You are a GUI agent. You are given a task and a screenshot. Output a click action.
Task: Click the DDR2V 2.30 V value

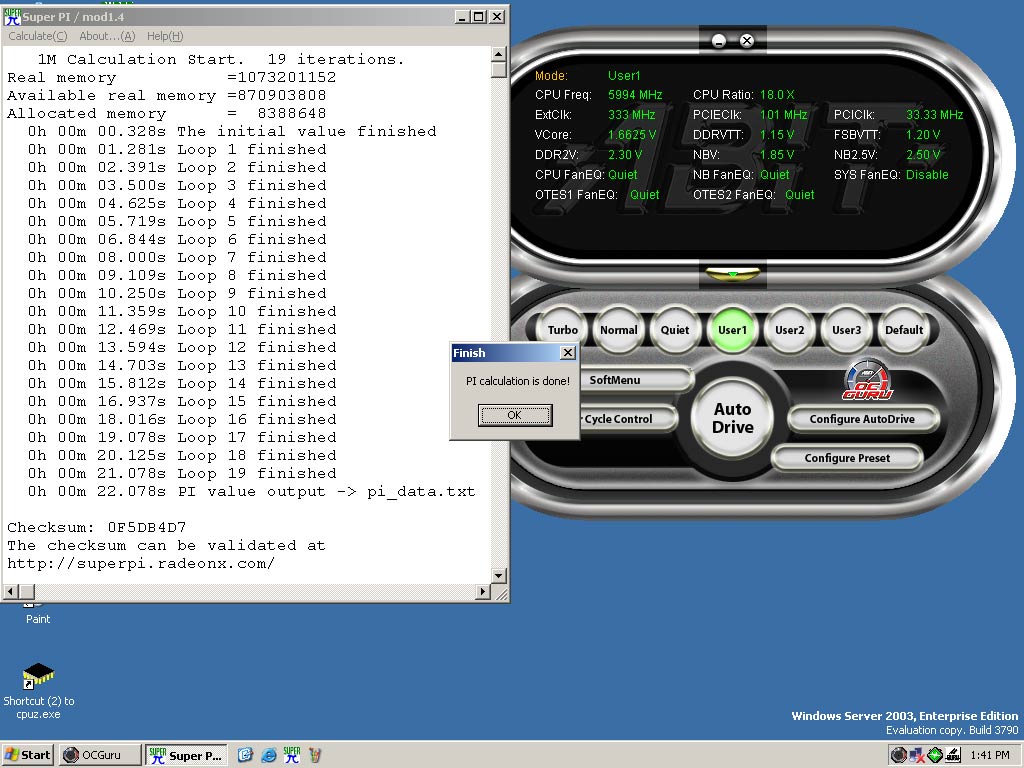click(x=625, y=155)
